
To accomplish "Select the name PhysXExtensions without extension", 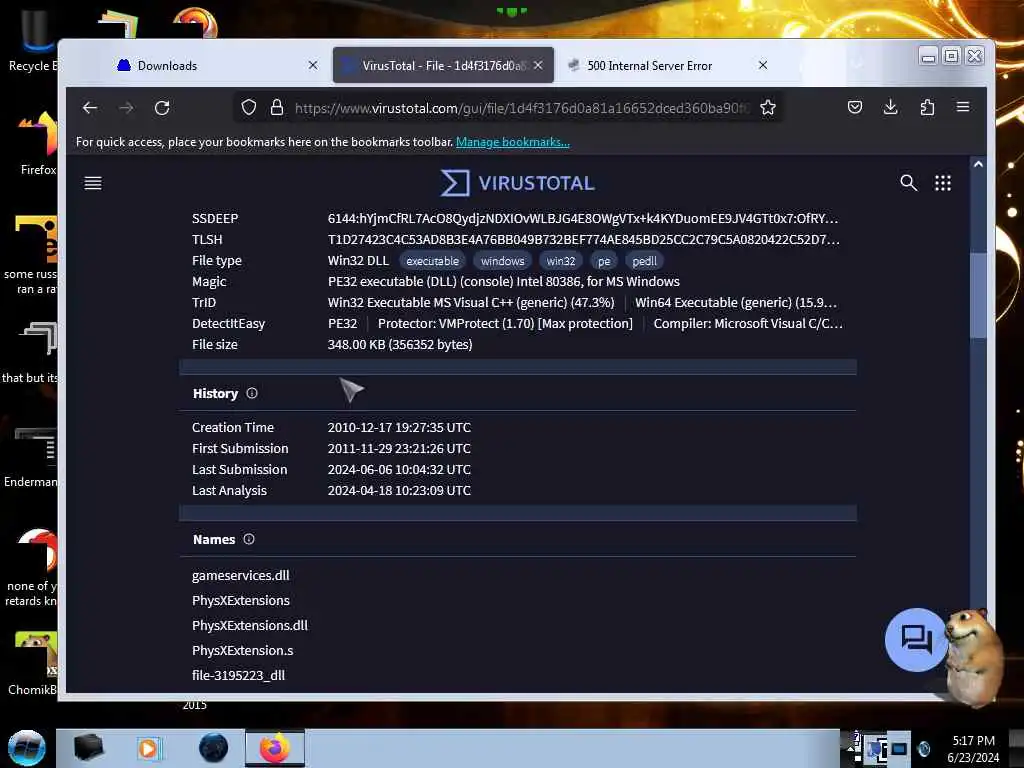I will (240, 601).
